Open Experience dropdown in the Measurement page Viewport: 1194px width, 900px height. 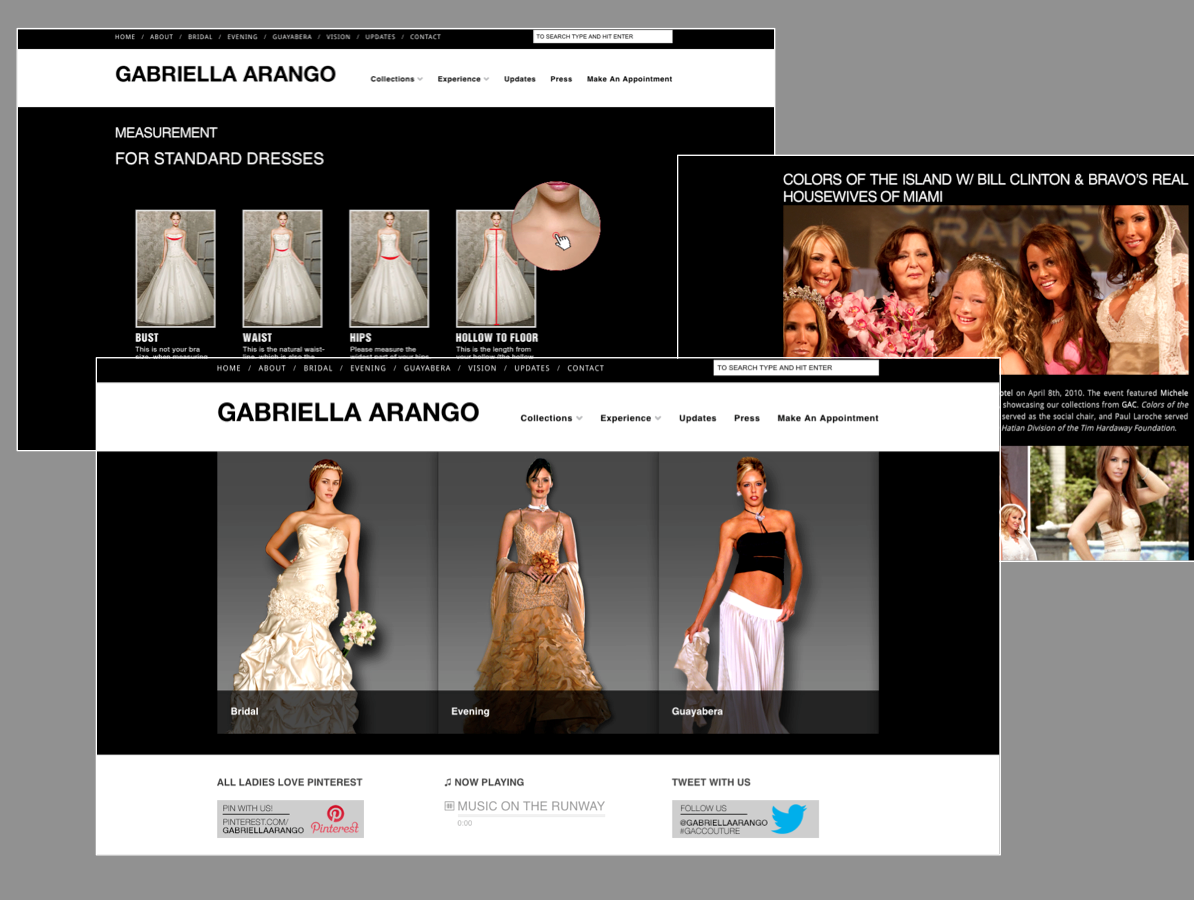pos(463,79)
